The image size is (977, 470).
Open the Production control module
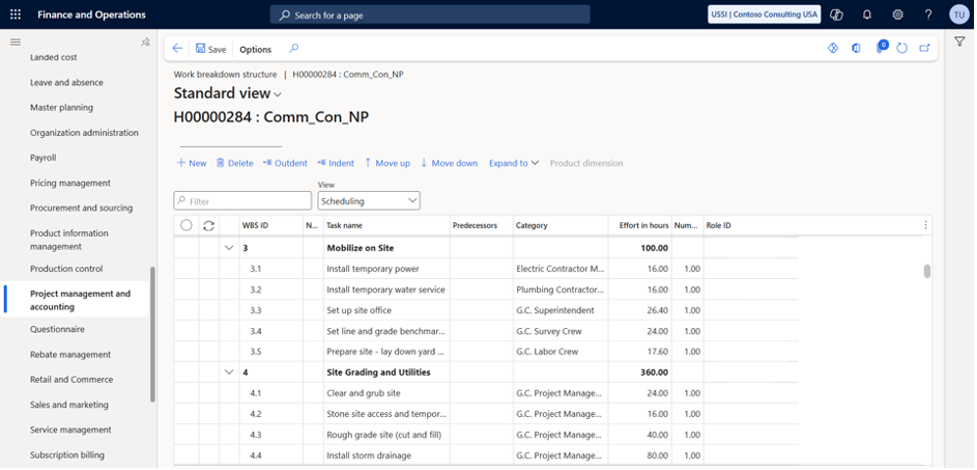[x=66, y=269]
